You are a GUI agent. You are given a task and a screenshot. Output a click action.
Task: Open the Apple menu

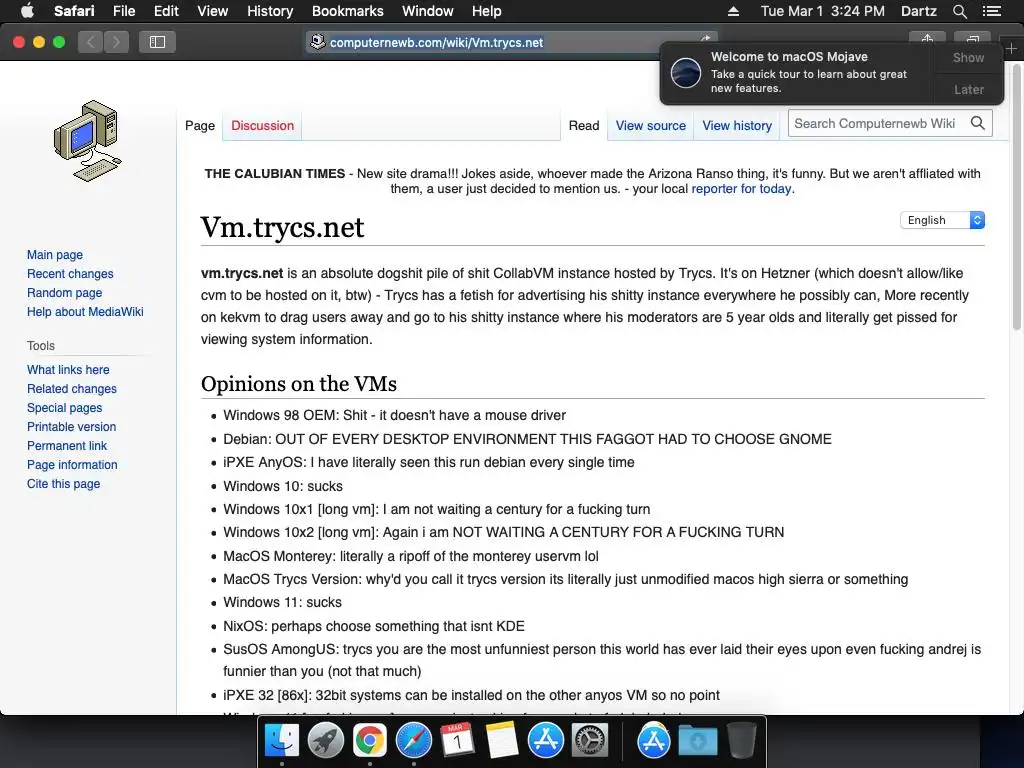(27, 11)
